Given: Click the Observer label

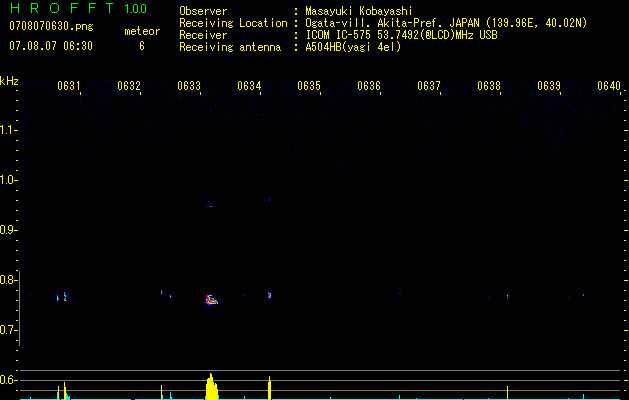Looking at the screenshot, I should pyautogui.click(x=203, y=11).
